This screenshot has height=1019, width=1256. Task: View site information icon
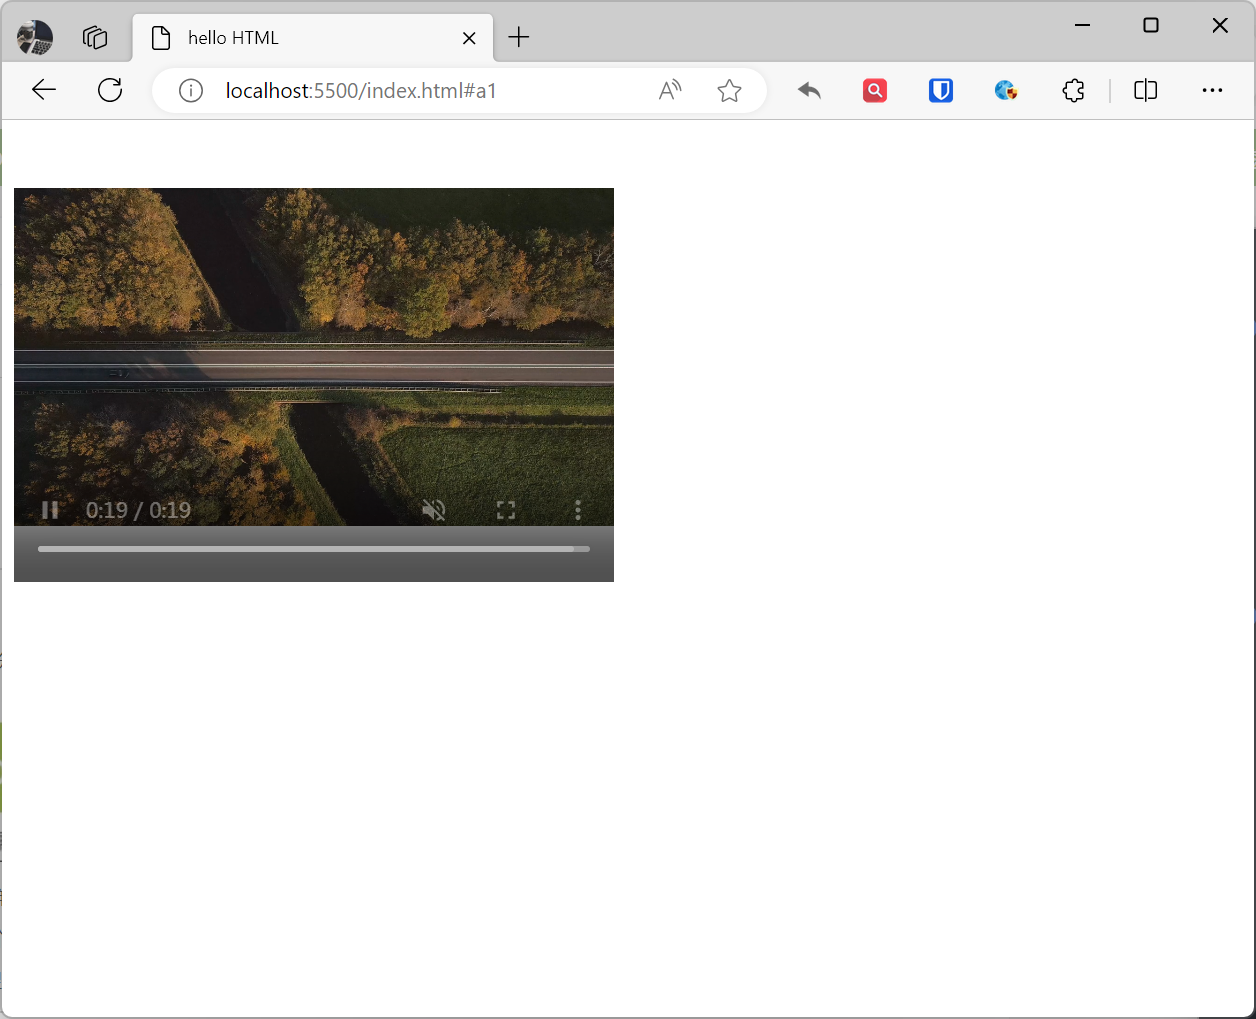point(191,91)
